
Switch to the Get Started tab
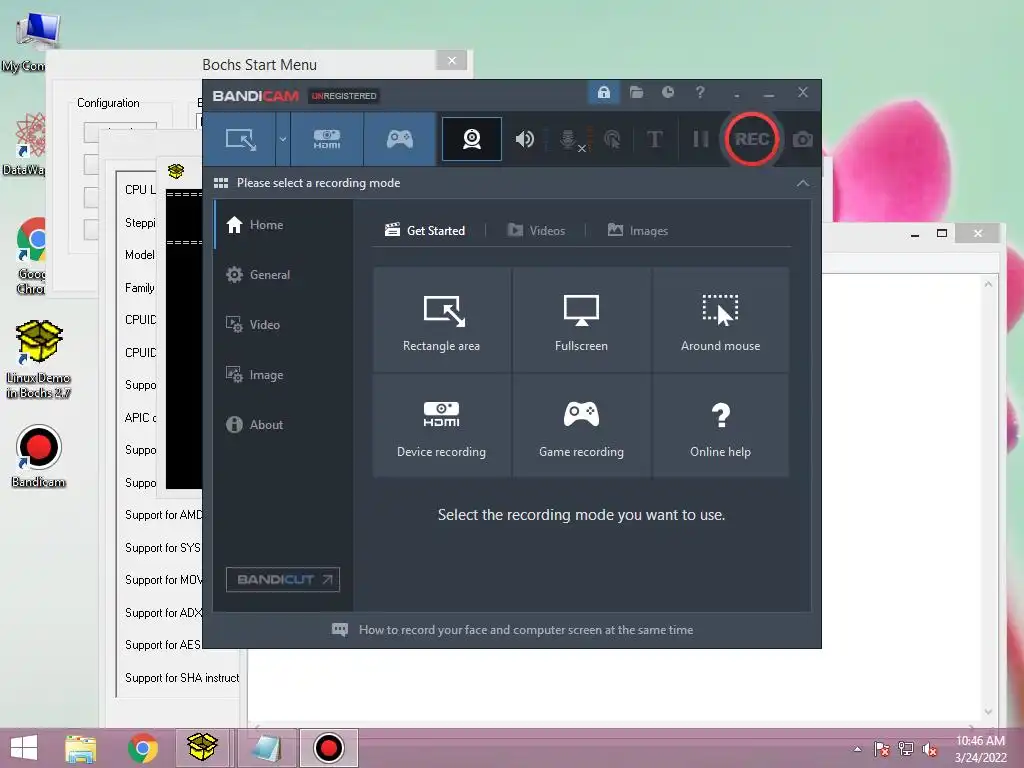click(x=425, y=231)
